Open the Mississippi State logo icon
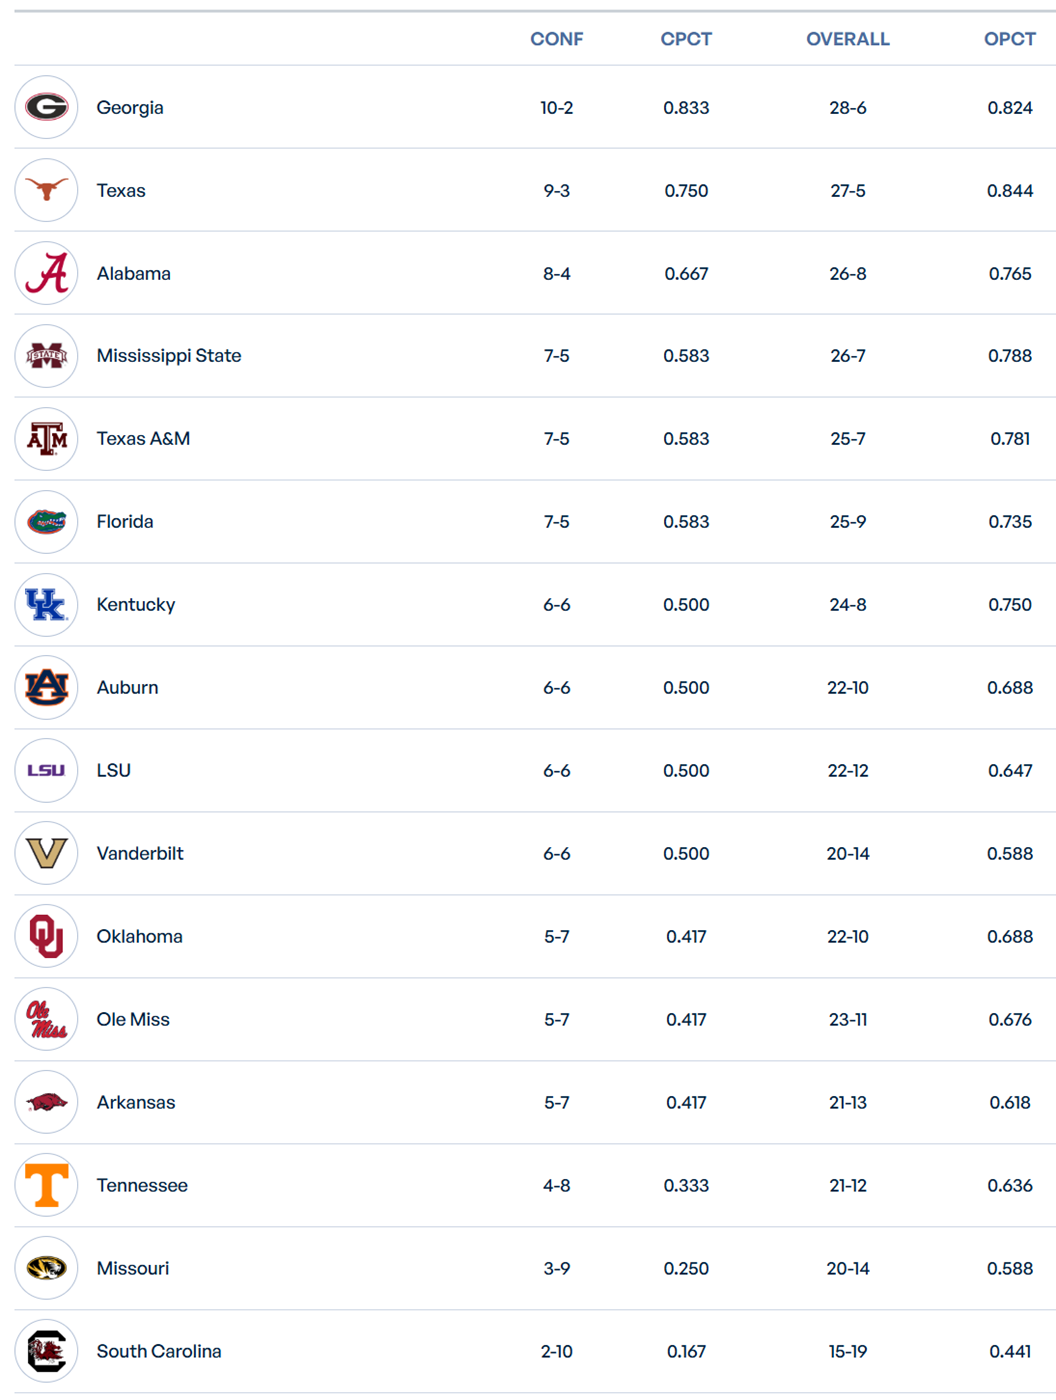Image resolution: width=1056 pixels, height=1400 pixels. pos(46,356)
